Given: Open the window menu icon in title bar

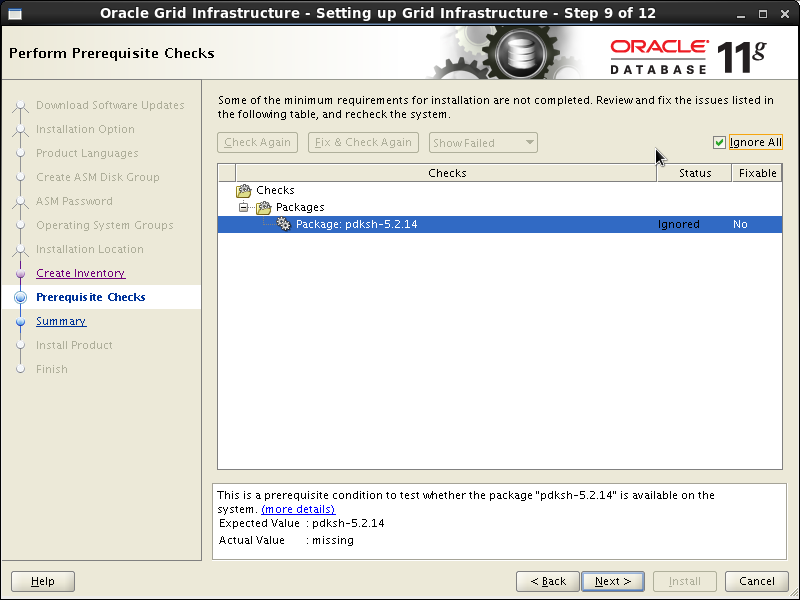Looking at the screenshot, I should coord(15,14).
